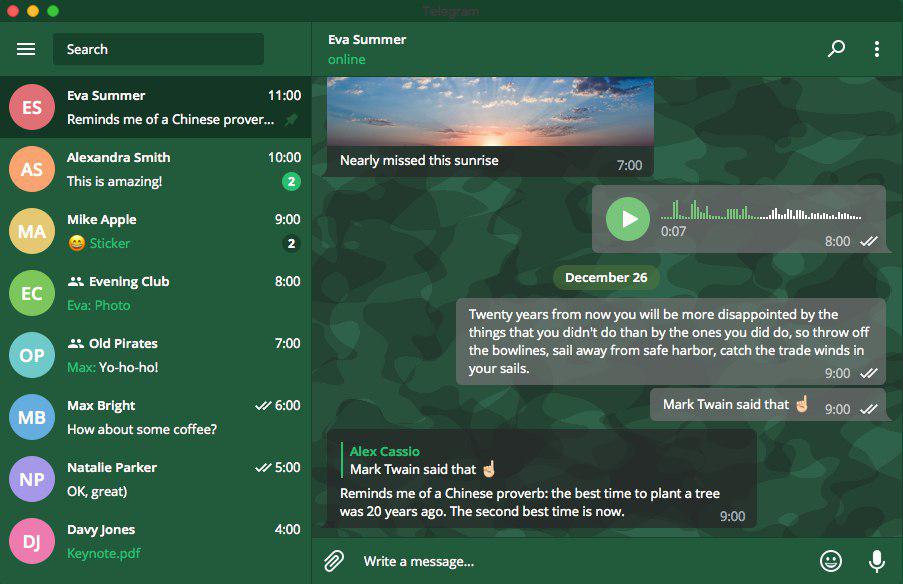This screenshot has width=903, height=584.
Task: Click the Nearly missed this sunrise caption
Action: pos(419,161)
